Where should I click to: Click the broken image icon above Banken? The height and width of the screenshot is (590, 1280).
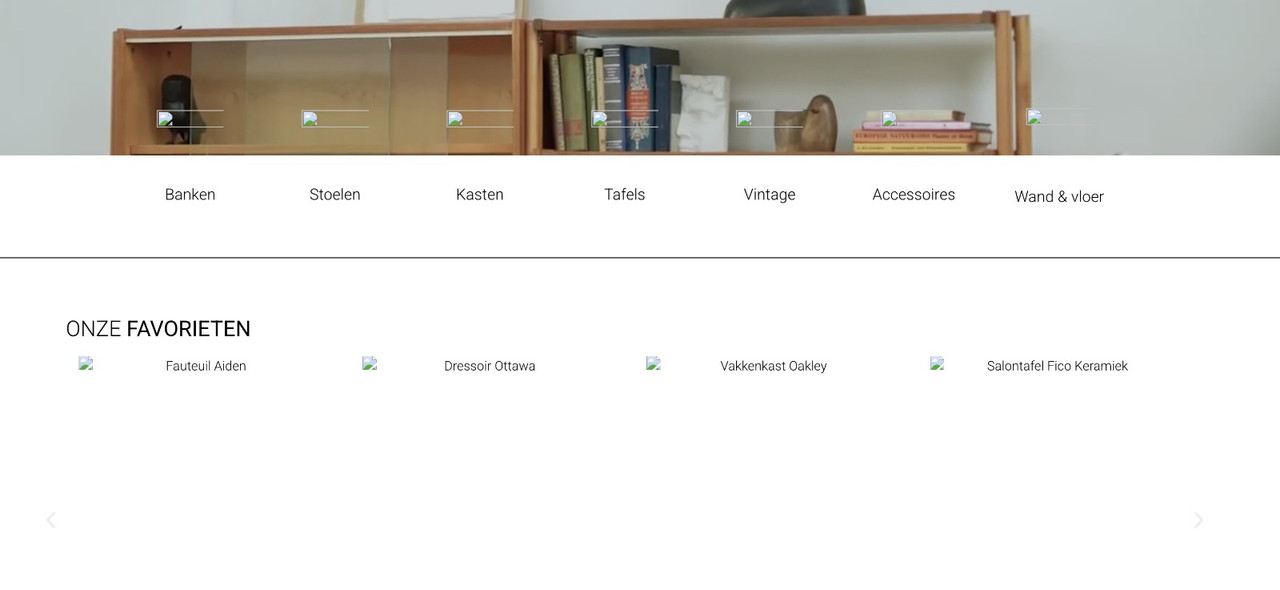(x=190, y=119)
